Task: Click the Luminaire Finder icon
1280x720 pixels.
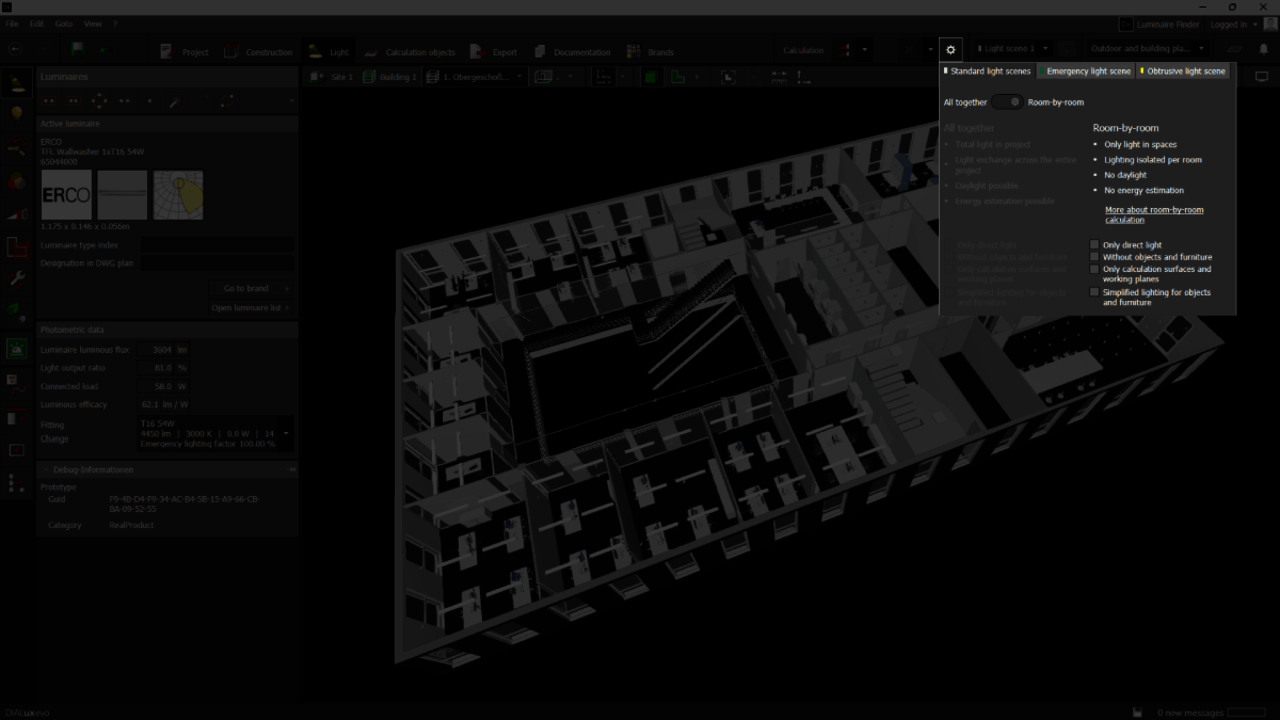Action: 1126,24
